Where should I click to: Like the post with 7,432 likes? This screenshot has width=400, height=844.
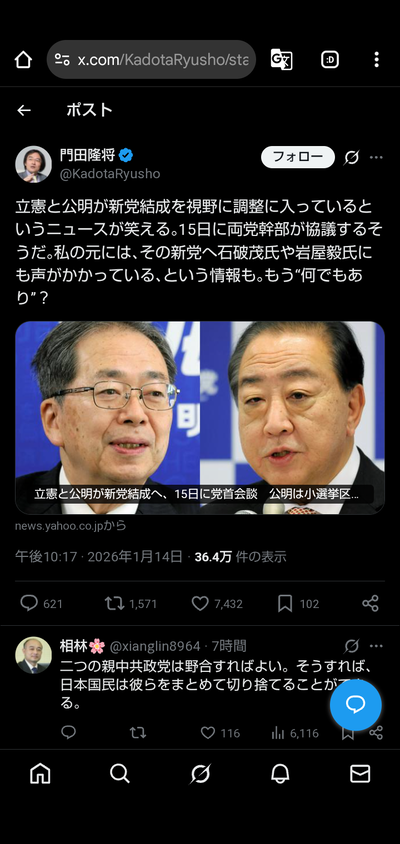[x=200, y=603]
